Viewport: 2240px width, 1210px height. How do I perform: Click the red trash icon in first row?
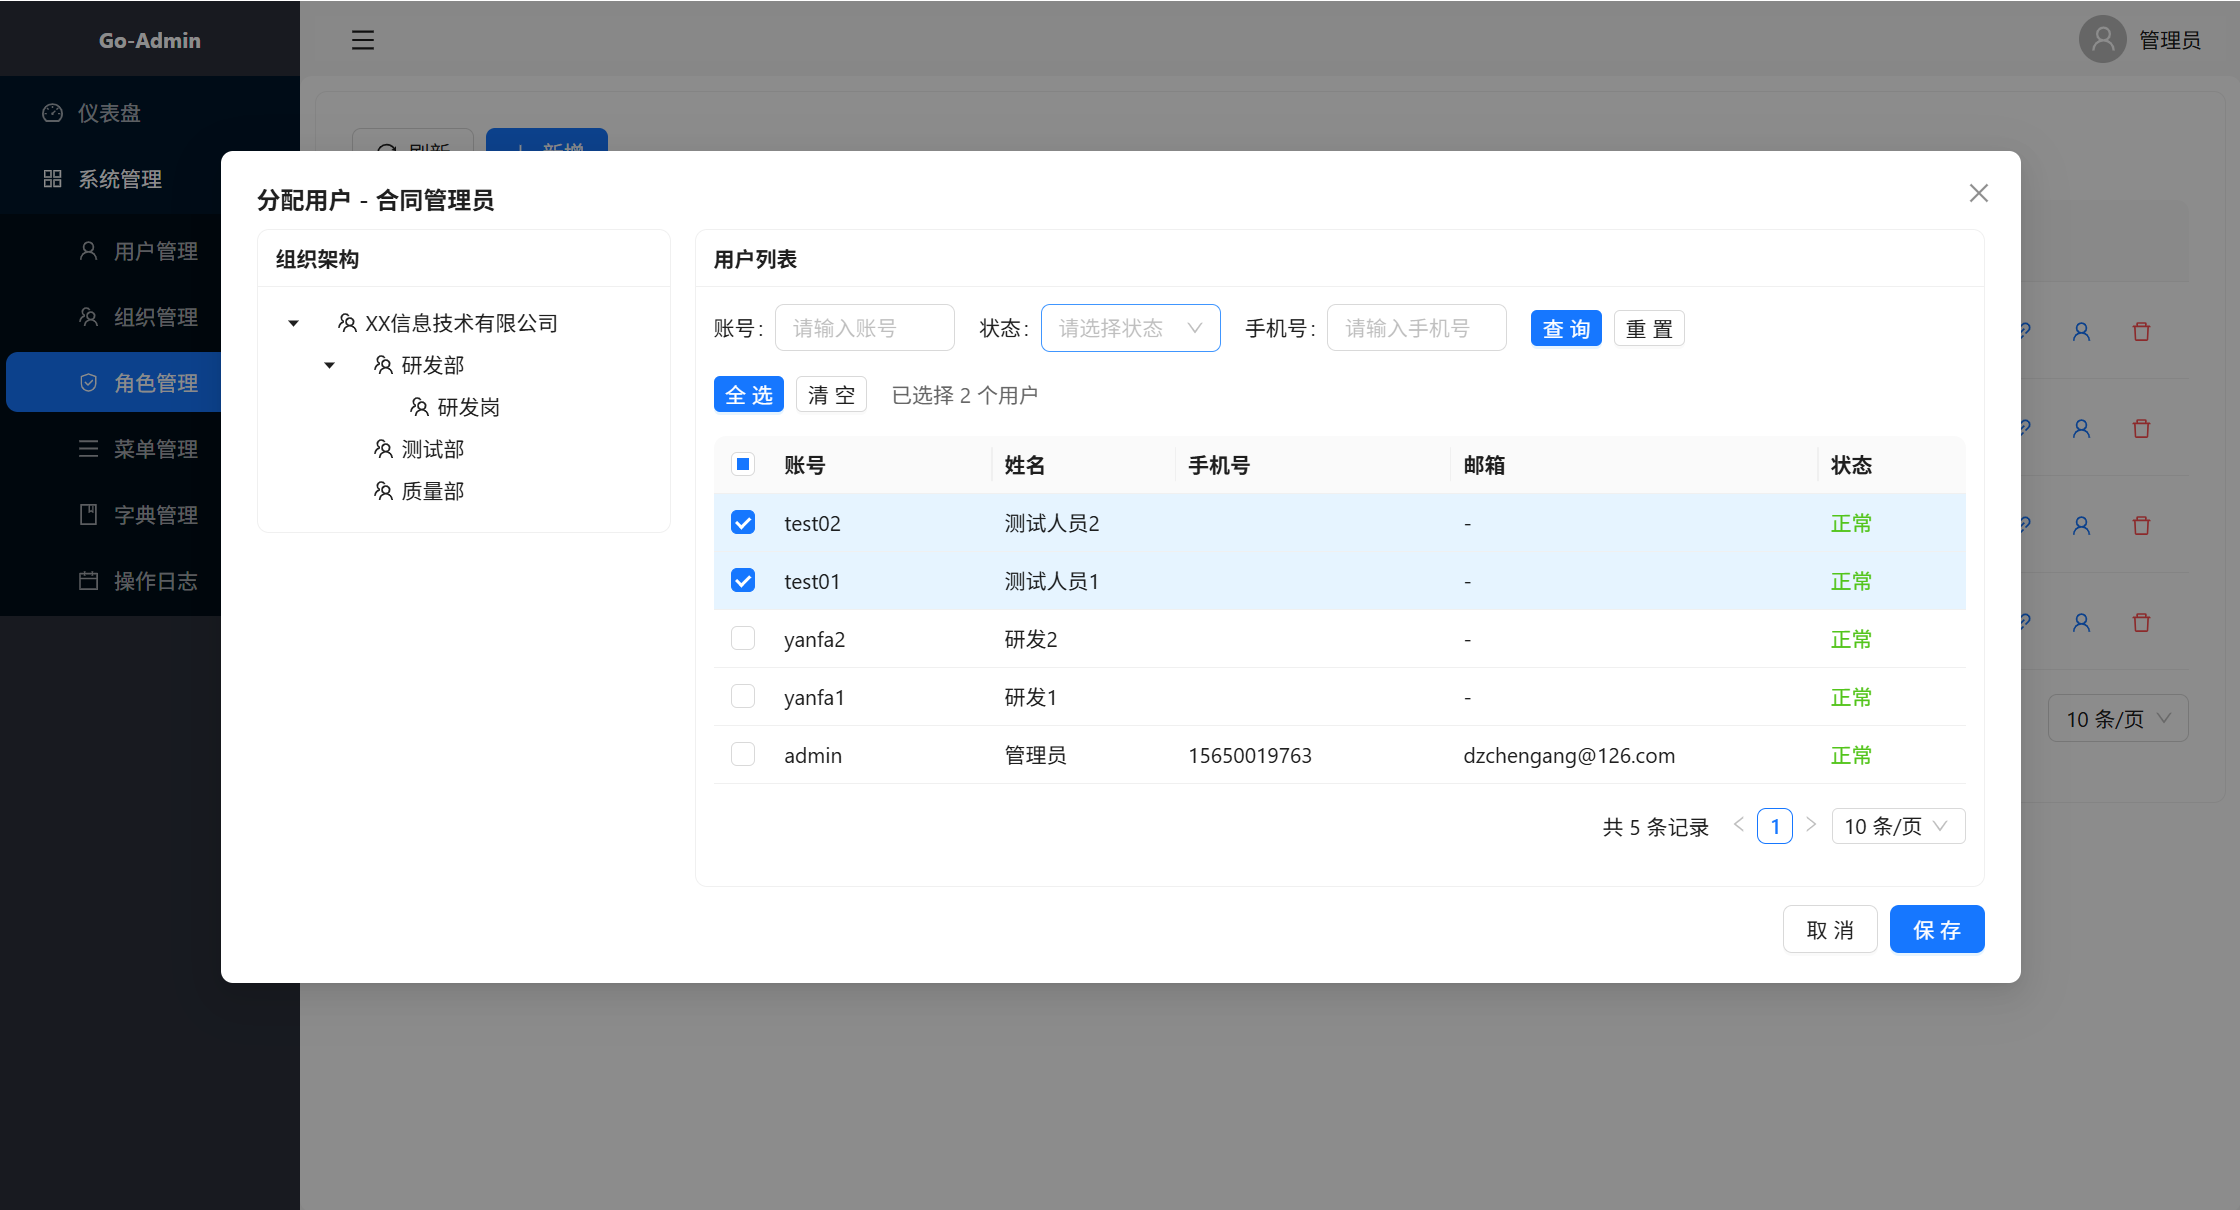pyautogui.click(x=2141, y=332)
